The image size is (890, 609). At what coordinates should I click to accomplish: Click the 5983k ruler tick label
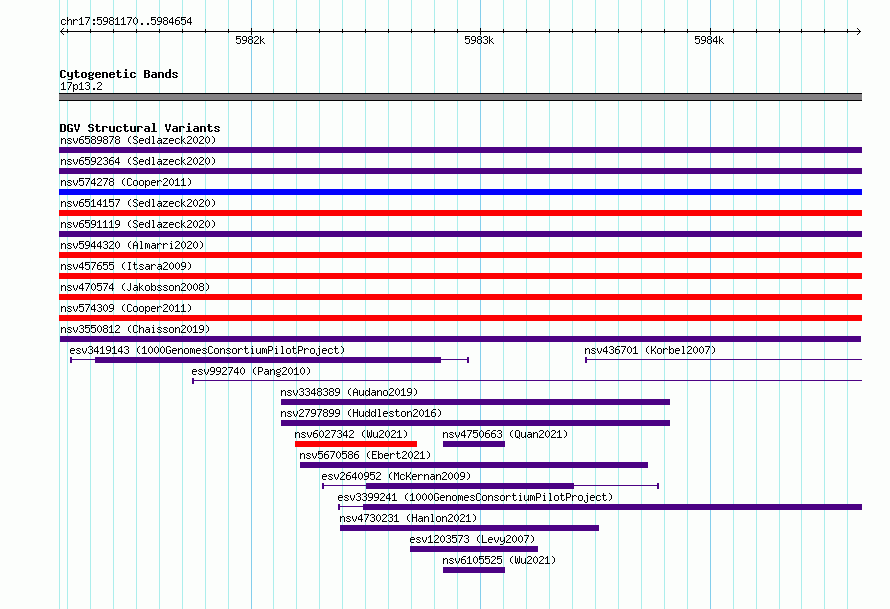[x=479, y=40]
